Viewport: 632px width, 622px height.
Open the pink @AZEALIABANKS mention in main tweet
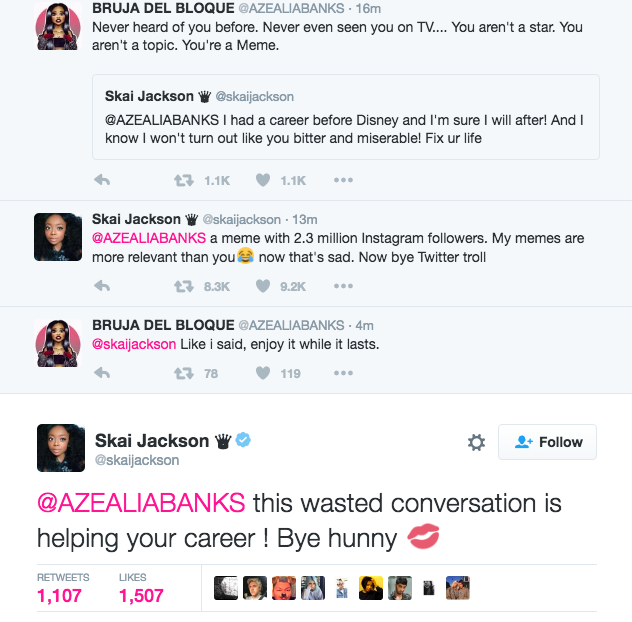click(x=141, y=502)
